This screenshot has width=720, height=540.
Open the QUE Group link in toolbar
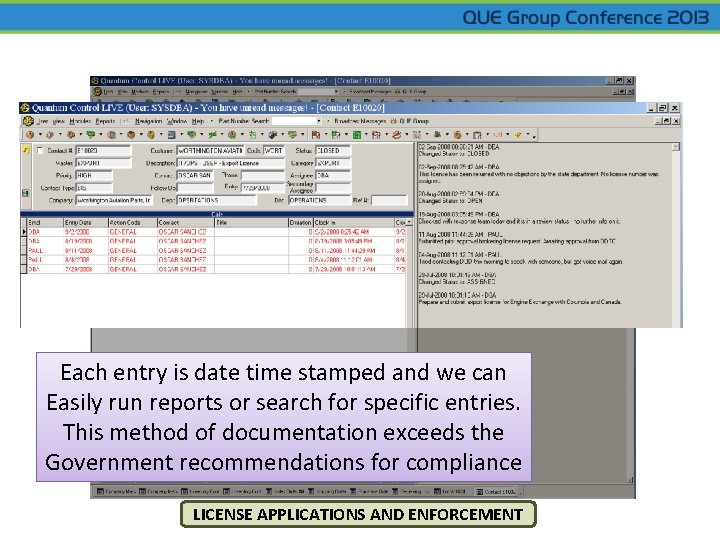(410, 121)
